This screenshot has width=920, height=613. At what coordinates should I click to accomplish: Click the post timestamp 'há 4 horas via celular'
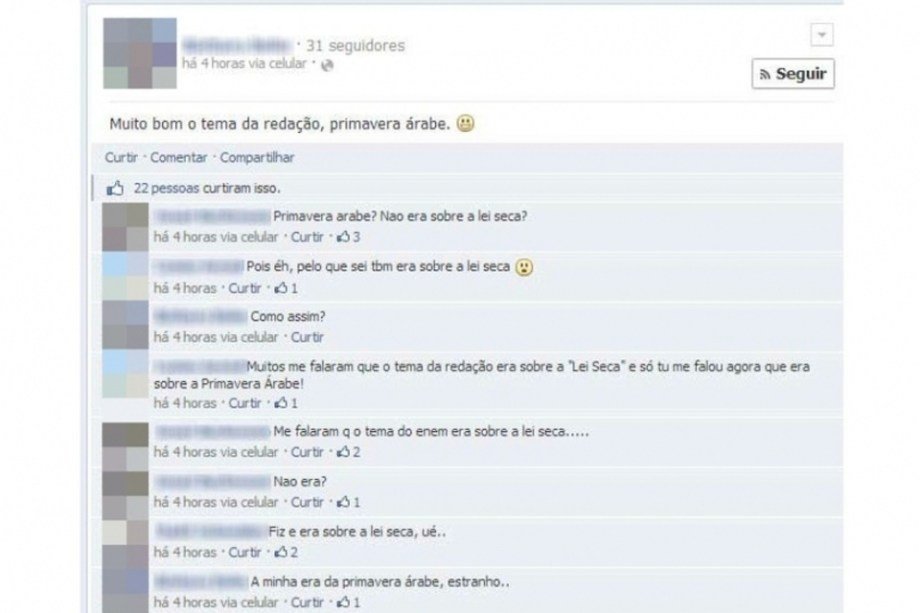tap(245, 63)
